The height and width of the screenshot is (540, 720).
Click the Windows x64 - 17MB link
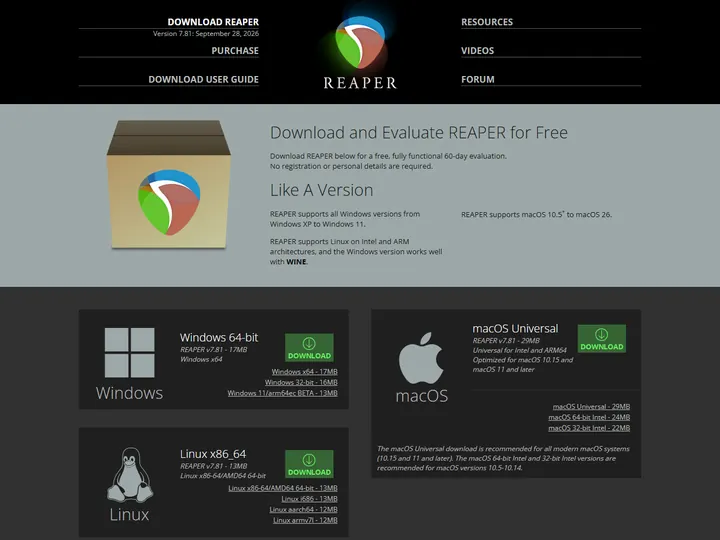pos(304,371)
